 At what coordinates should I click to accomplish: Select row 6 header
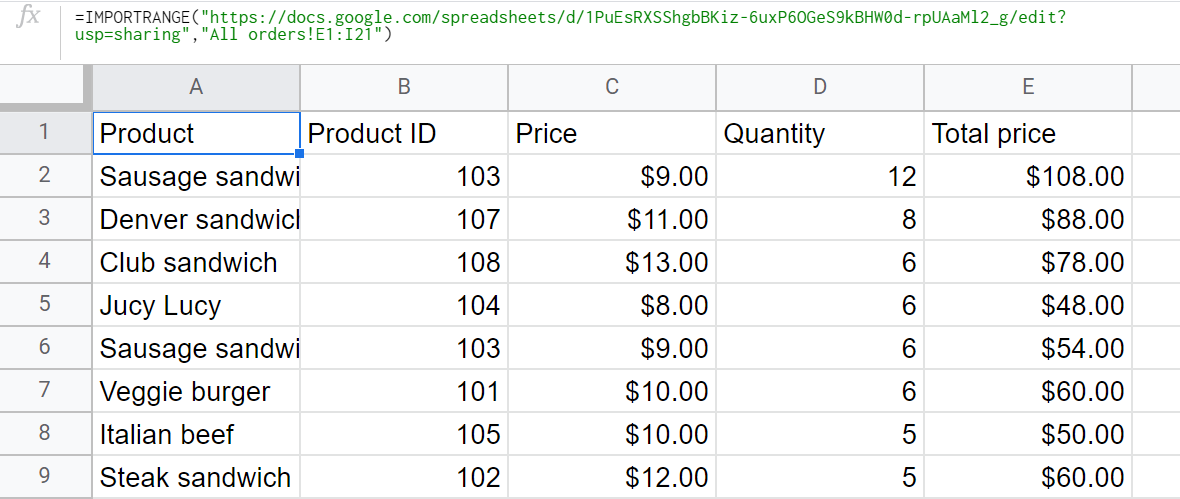[45, 347]
